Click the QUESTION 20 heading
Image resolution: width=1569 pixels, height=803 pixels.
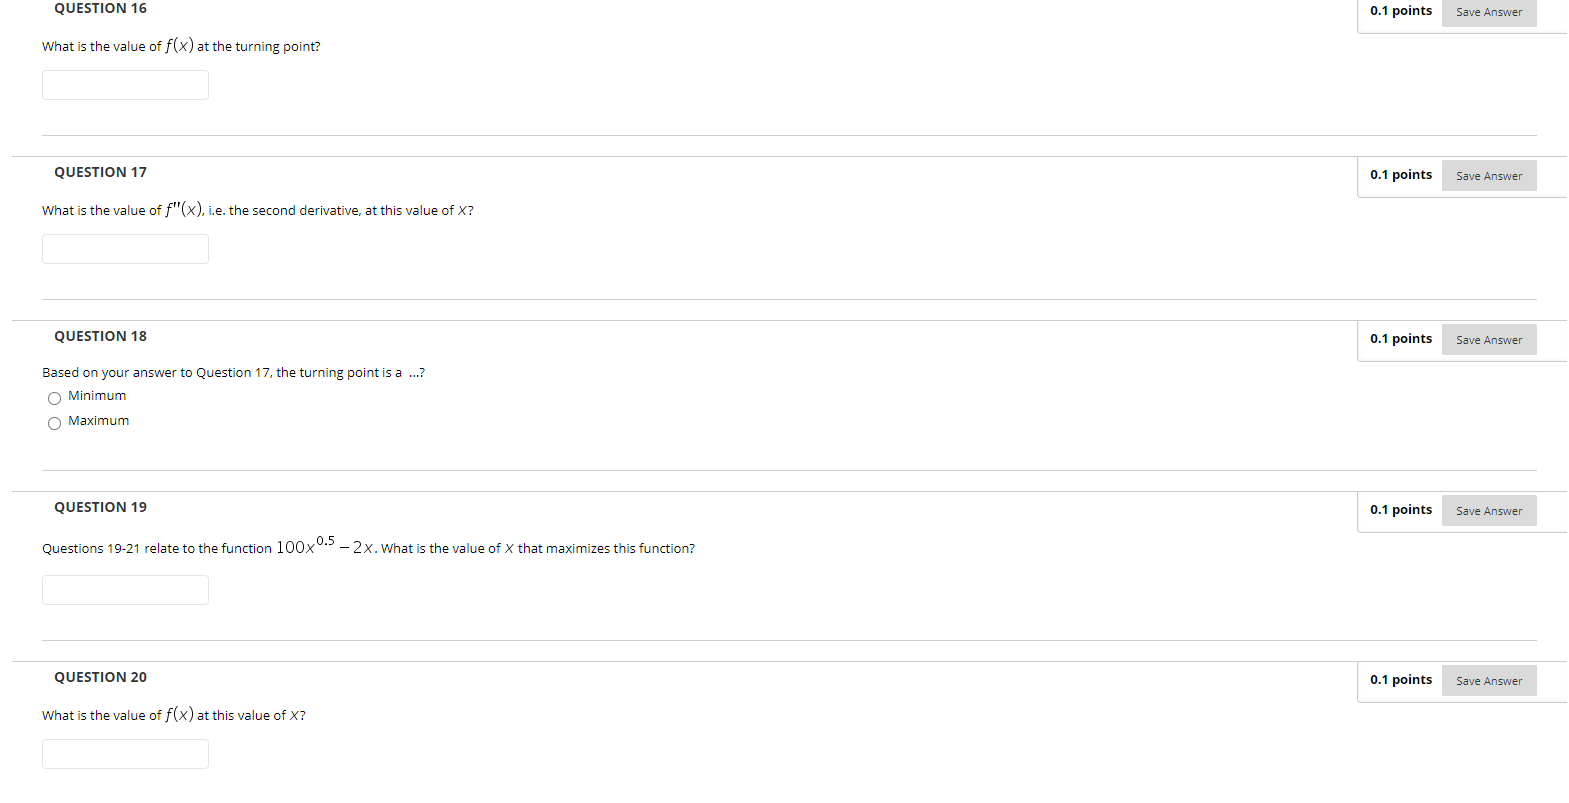coord(100,677)
